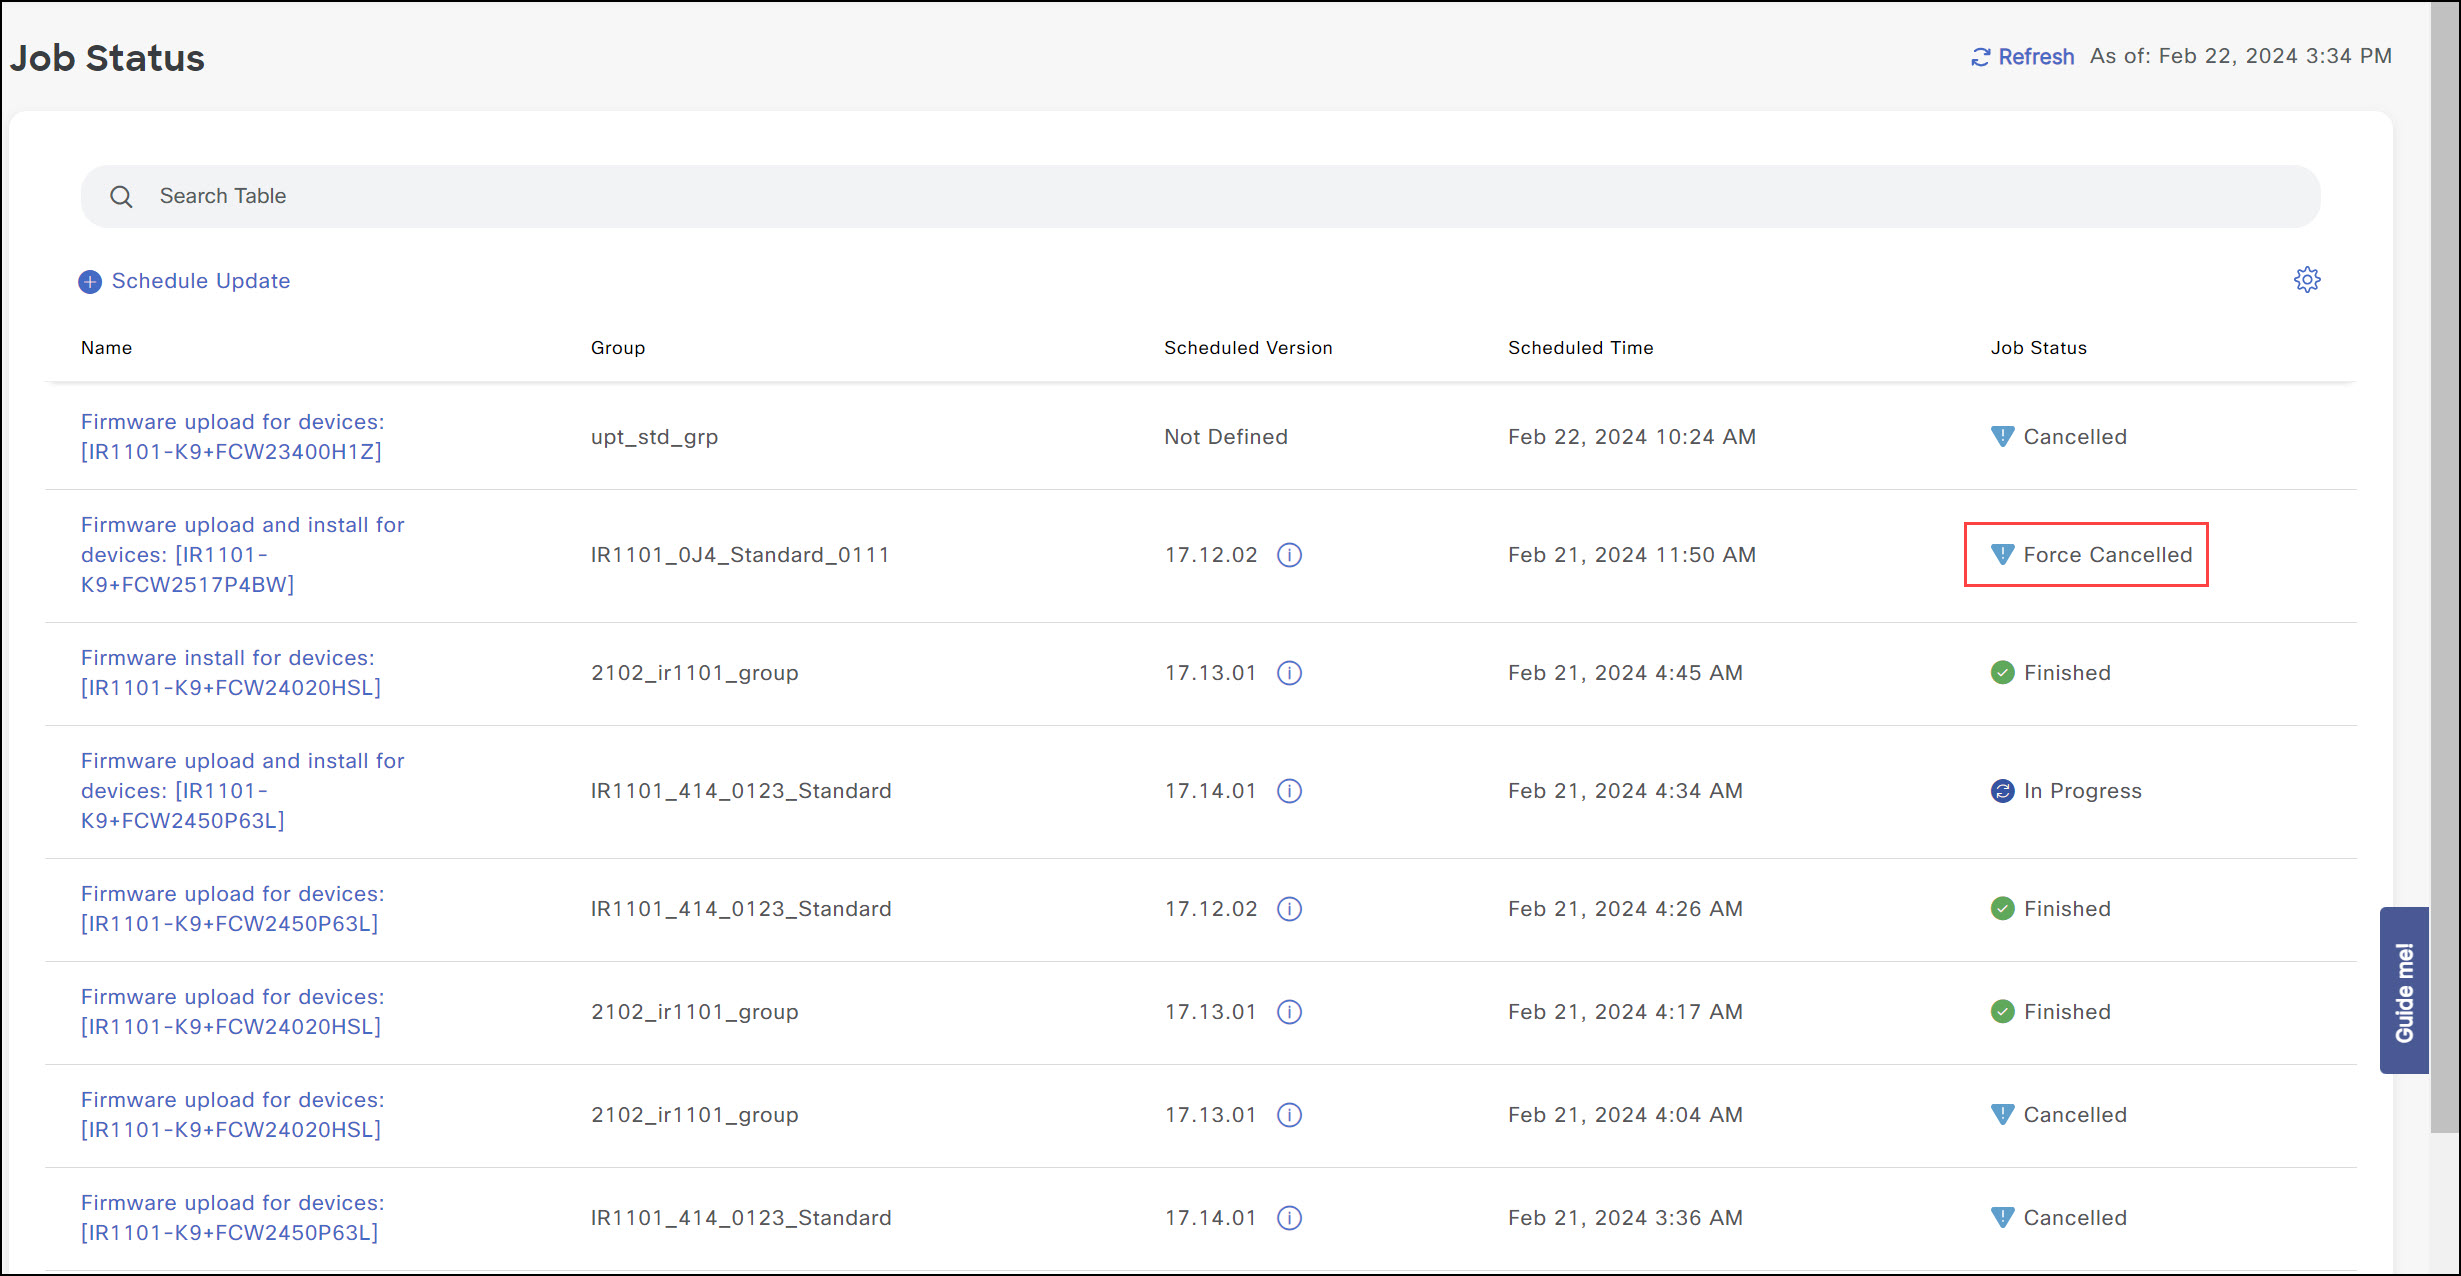Image resolution: width=2461 pixels, height=1276 pixels.
Task: Sort by Job Status column header
Action: click(x=2038, y=348)
